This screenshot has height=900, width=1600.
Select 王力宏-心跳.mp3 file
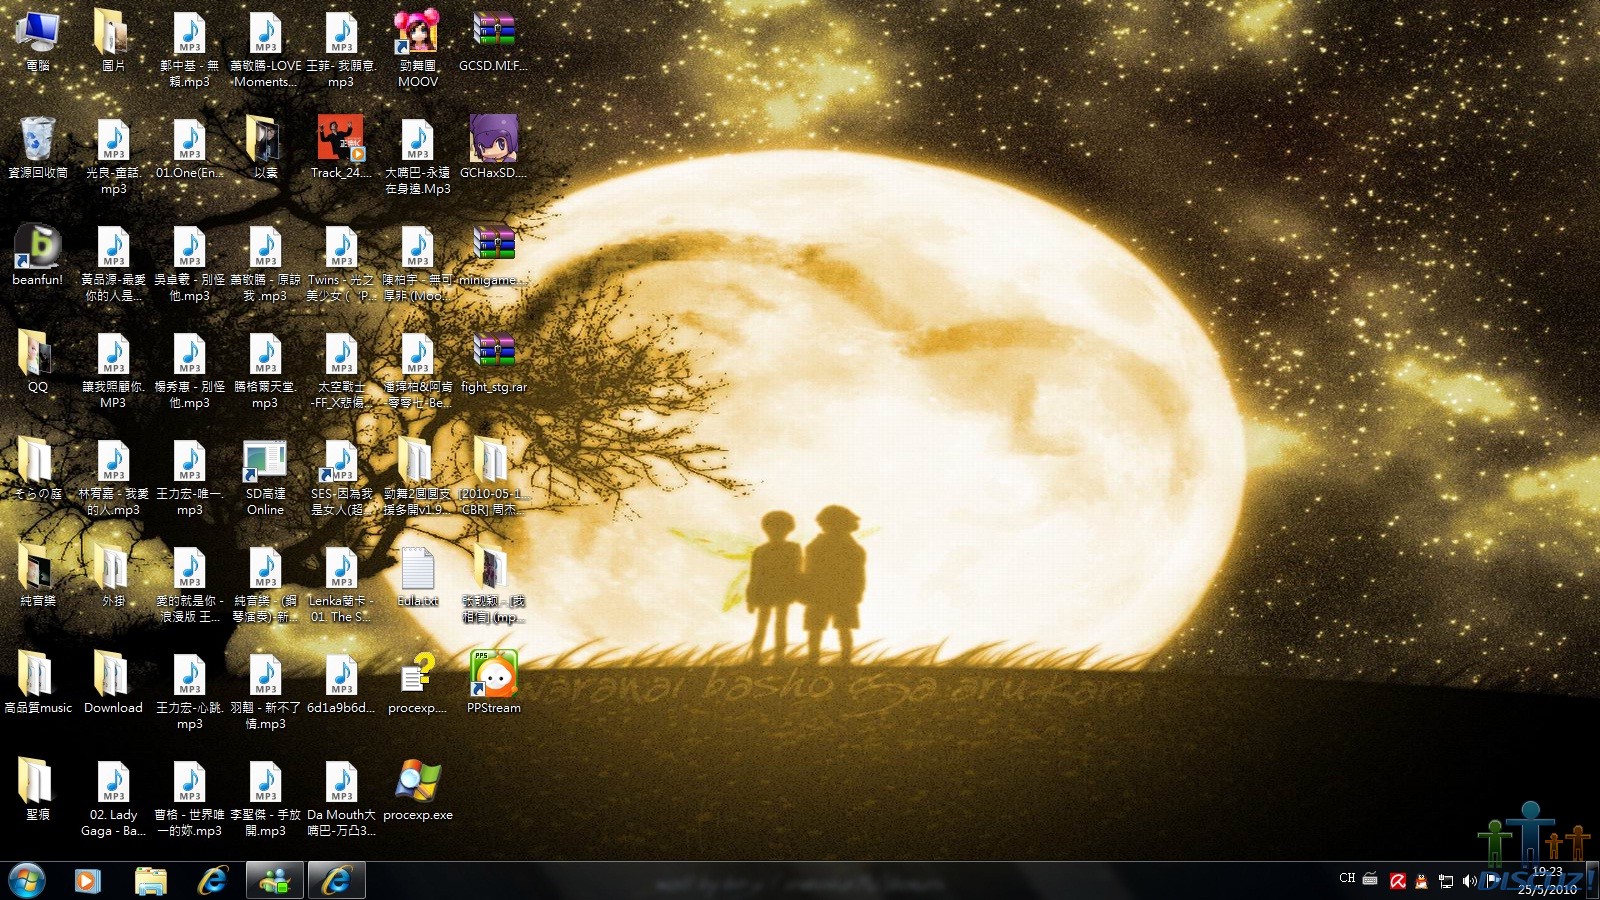click(190, 692)
